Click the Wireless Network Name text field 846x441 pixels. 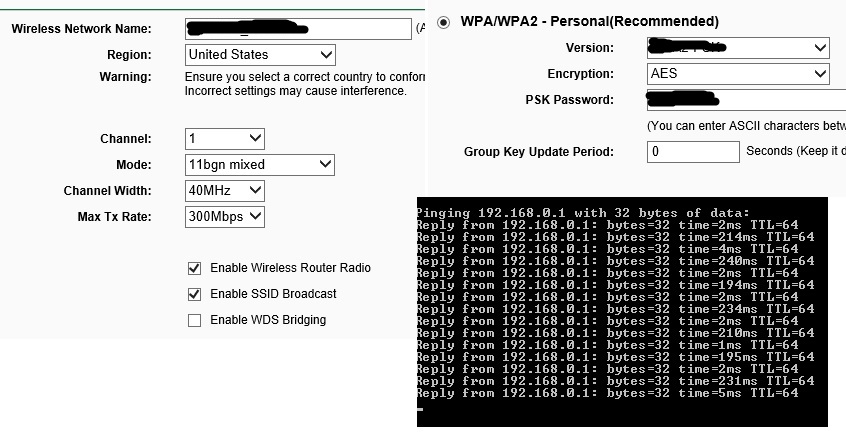pyautogui.click(x=298, y=29)
